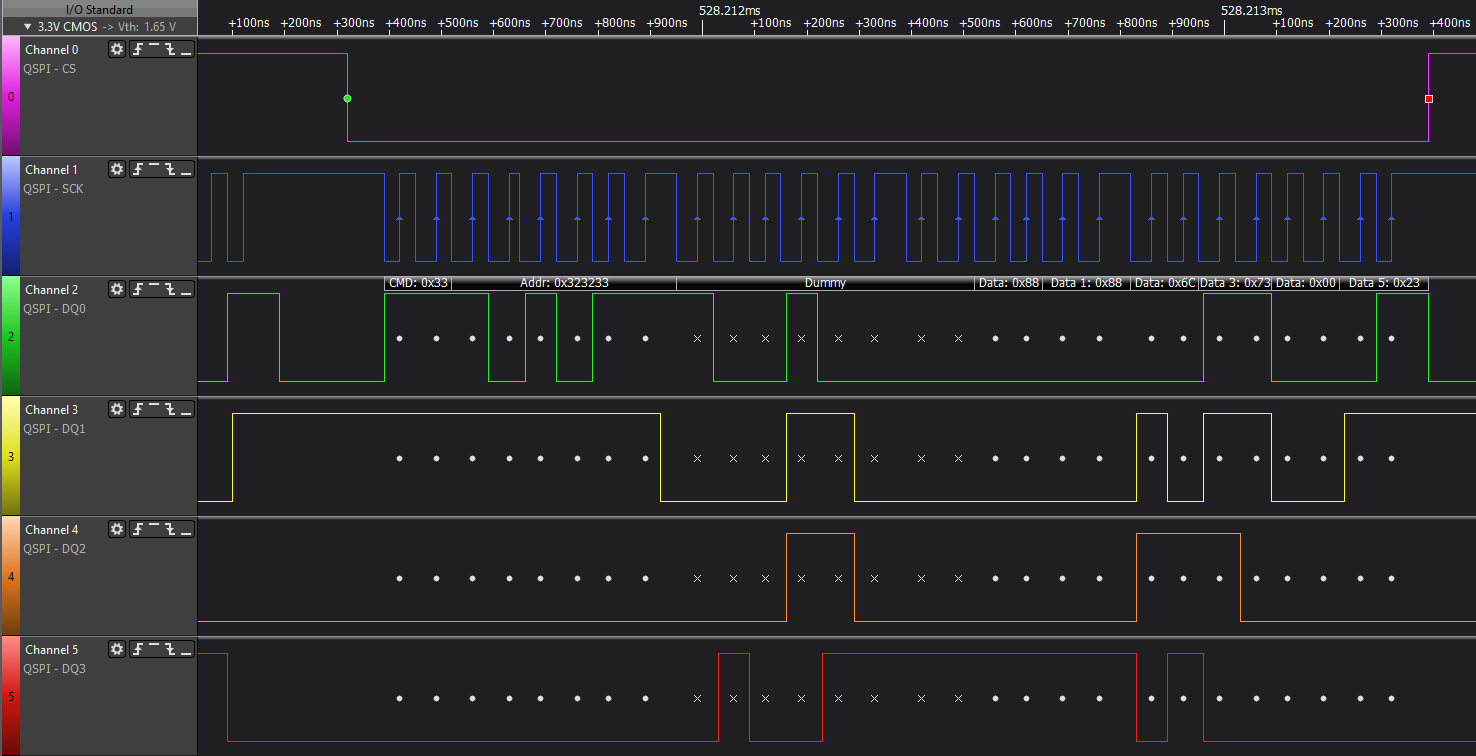Enable low level trigger on Channel 0

[186, 50]
